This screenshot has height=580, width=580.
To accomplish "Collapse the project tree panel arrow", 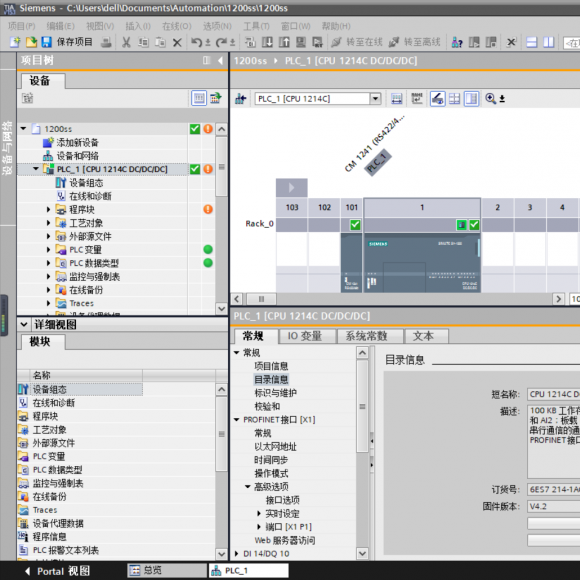I will [x=220, y=60].
